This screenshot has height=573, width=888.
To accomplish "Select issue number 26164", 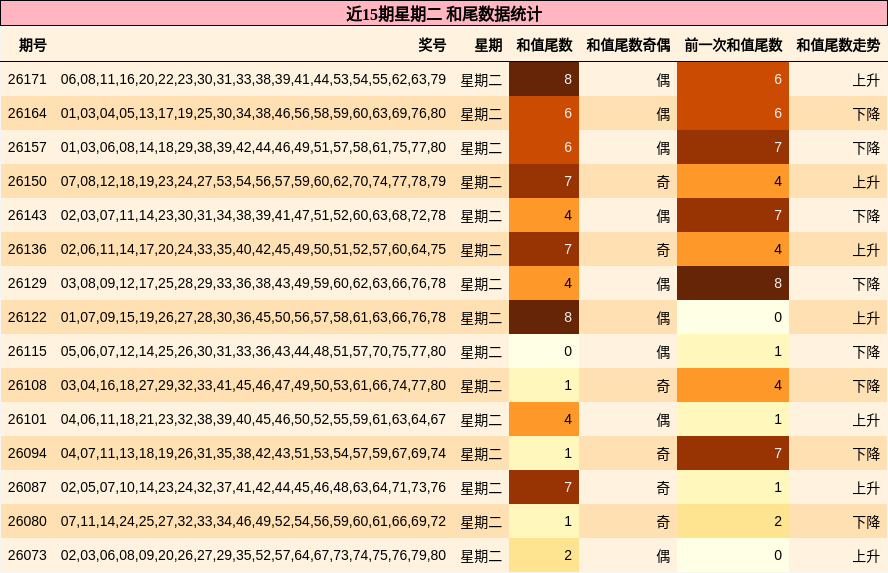I will click(27, 113).
